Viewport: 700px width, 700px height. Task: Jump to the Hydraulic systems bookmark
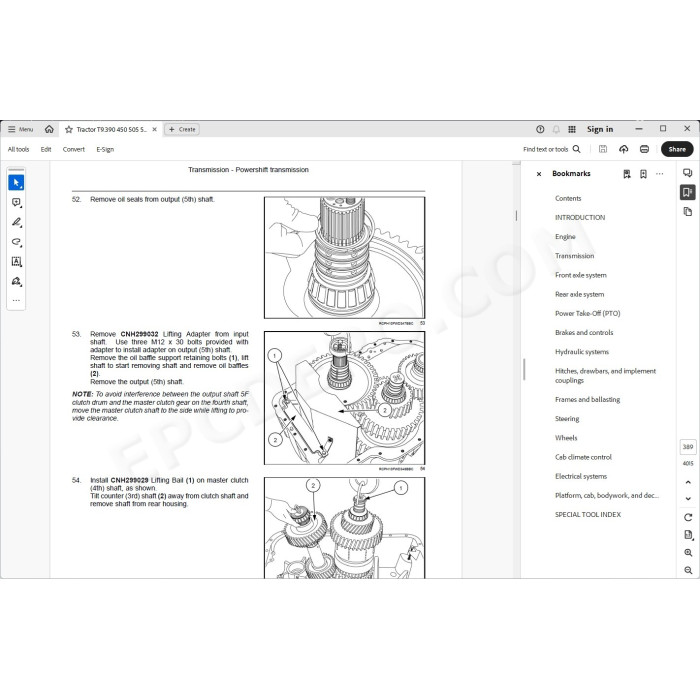pyautogui.click(x=582, y=352)
